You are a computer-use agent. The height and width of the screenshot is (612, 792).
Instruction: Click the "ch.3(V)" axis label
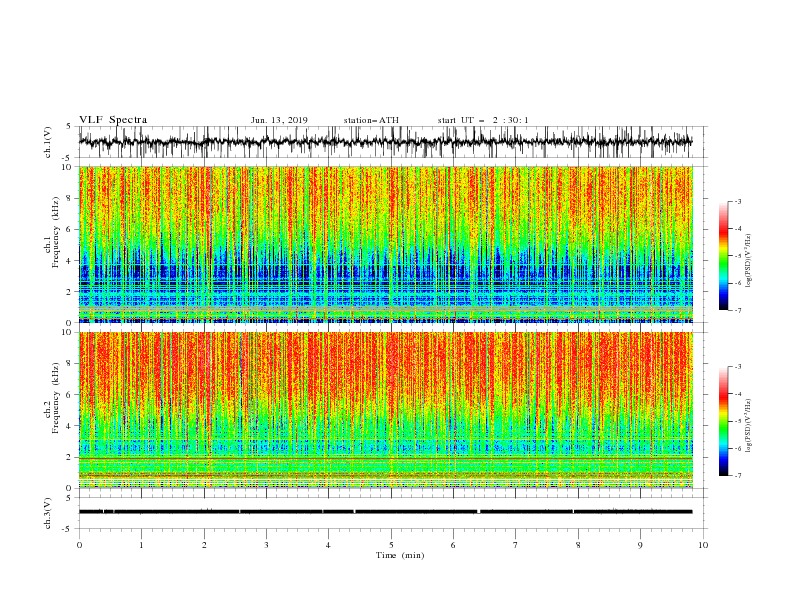[48, 513]
